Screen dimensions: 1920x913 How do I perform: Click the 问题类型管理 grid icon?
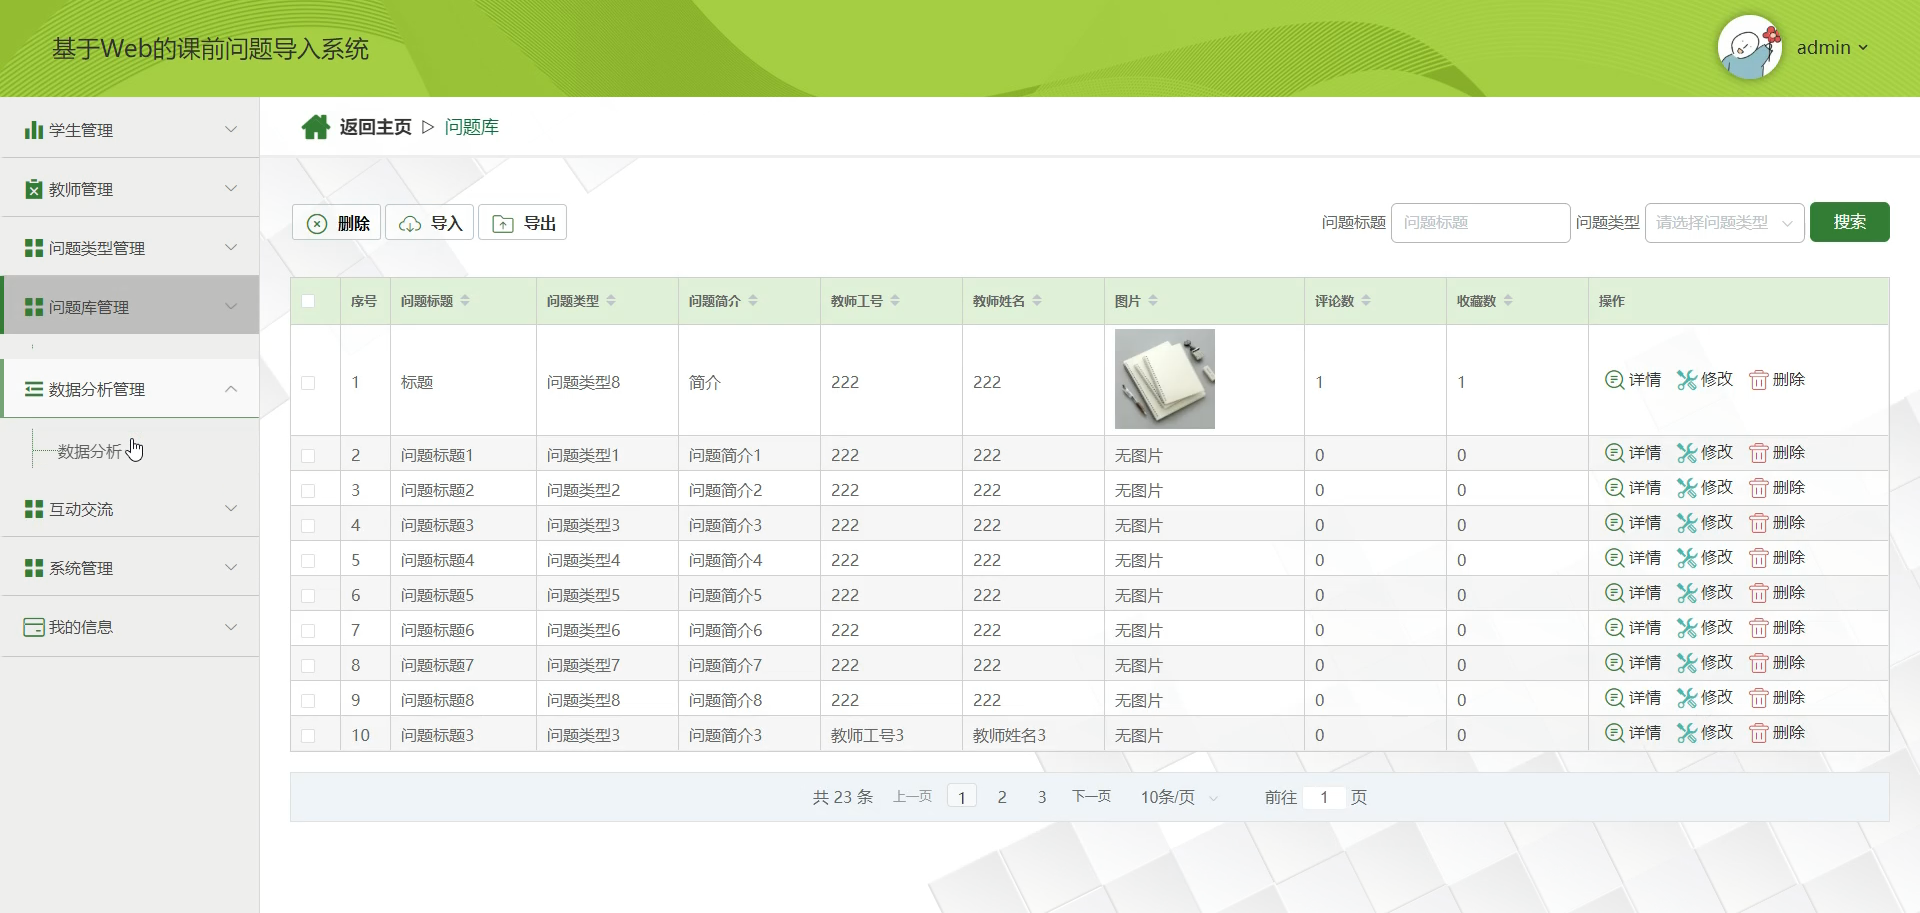(34, 248)
